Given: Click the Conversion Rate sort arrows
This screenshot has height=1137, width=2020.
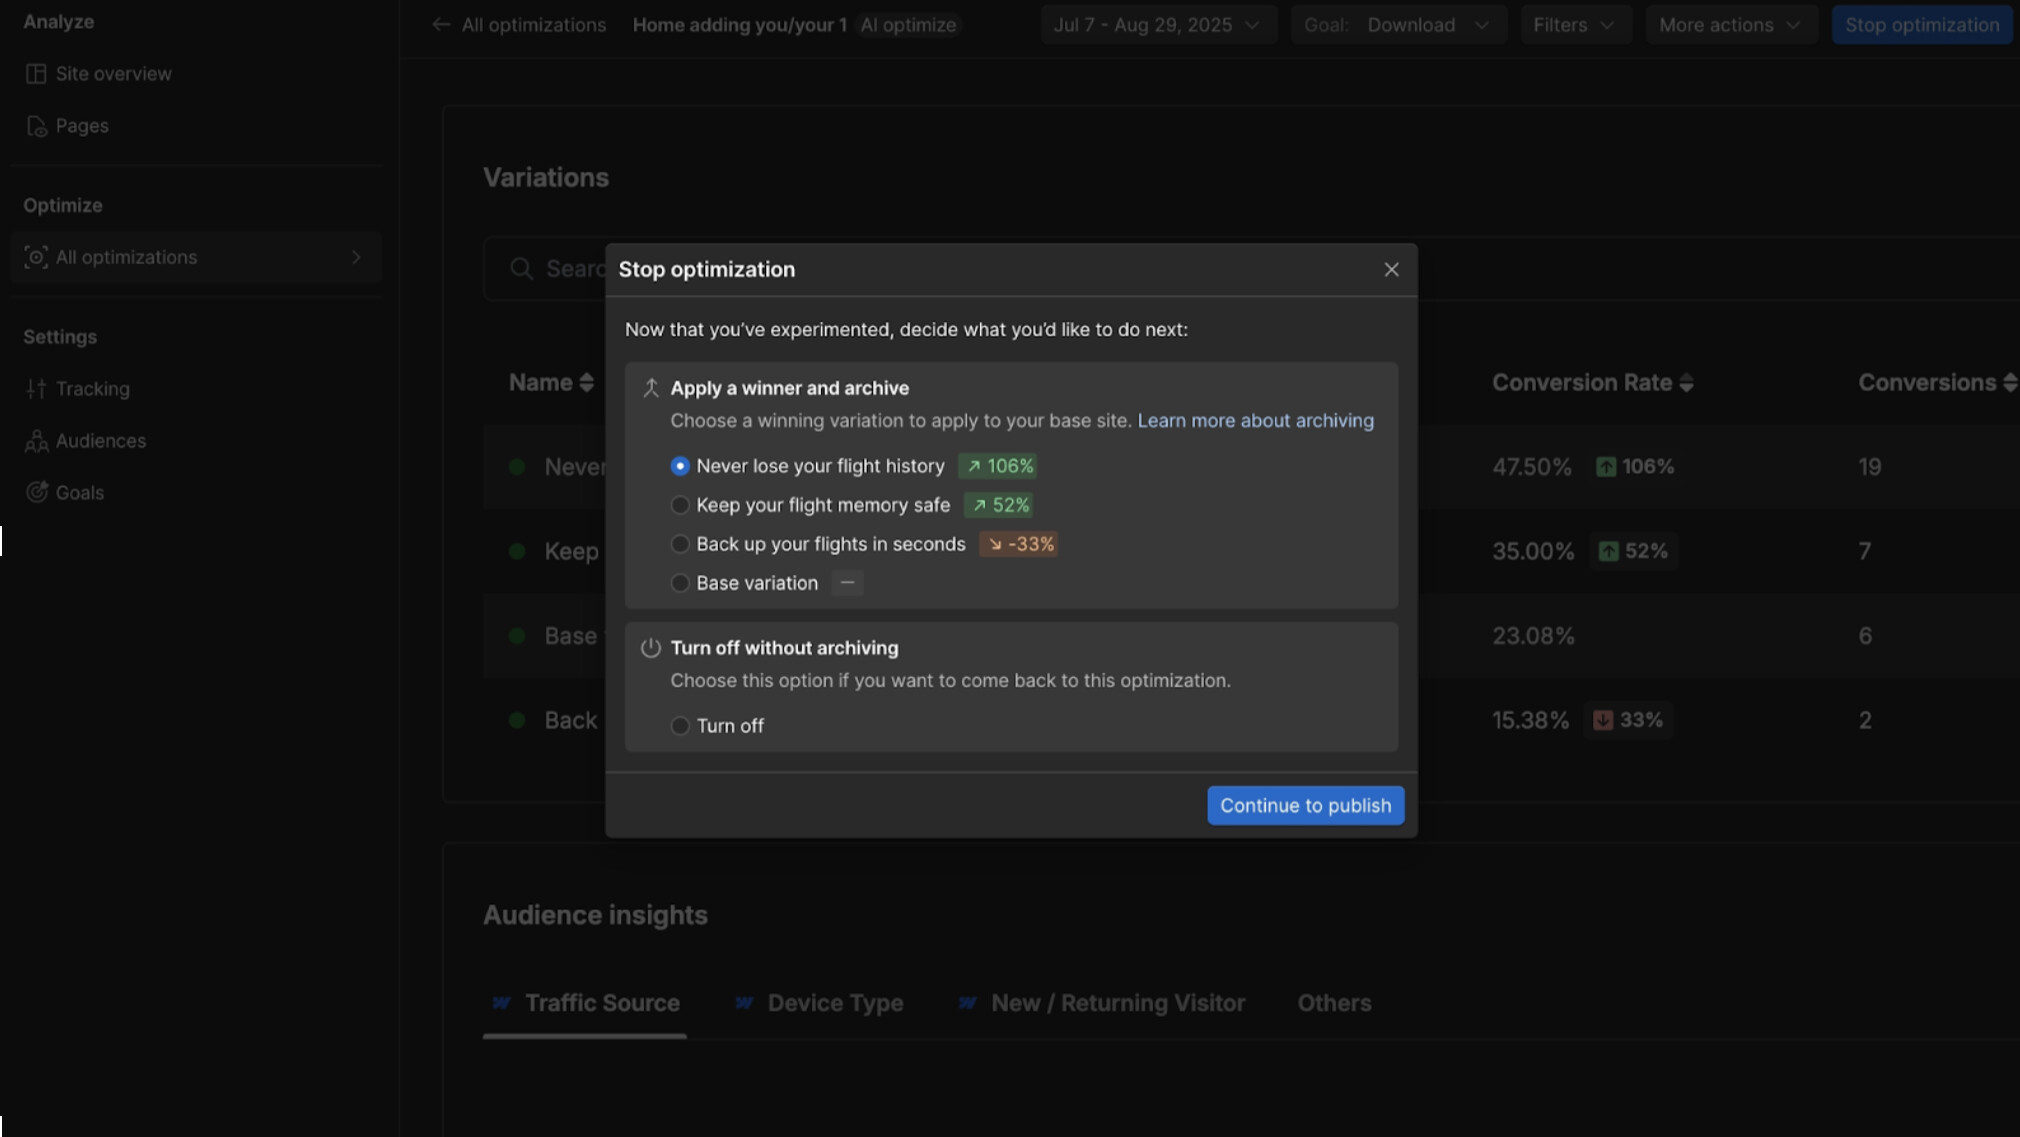Looking at the screenshot, I should tap(1686, 383).
